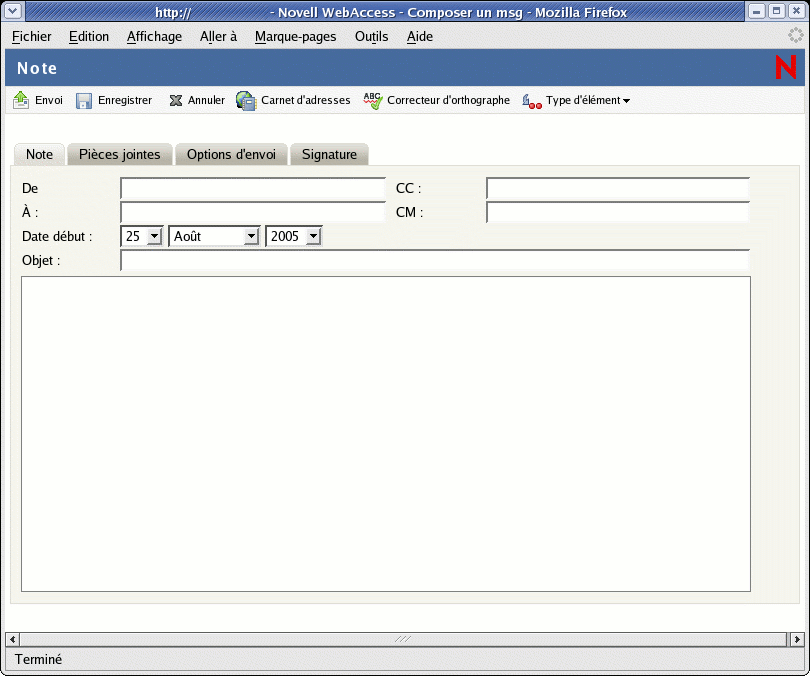810x676 pixels.
Task: Expand the Type d'élément dropdown arrow
Action: point(626,101)
